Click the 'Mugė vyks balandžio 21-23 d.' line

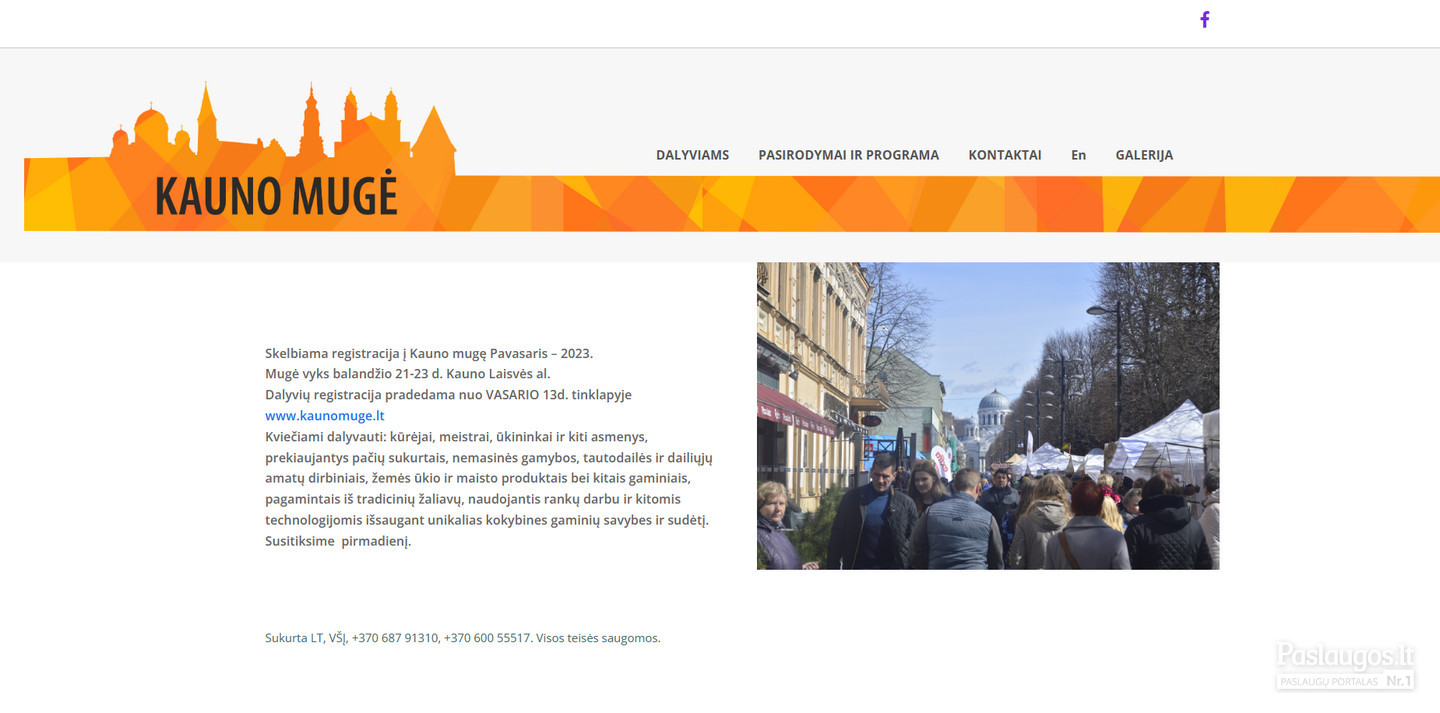(408, 374)
